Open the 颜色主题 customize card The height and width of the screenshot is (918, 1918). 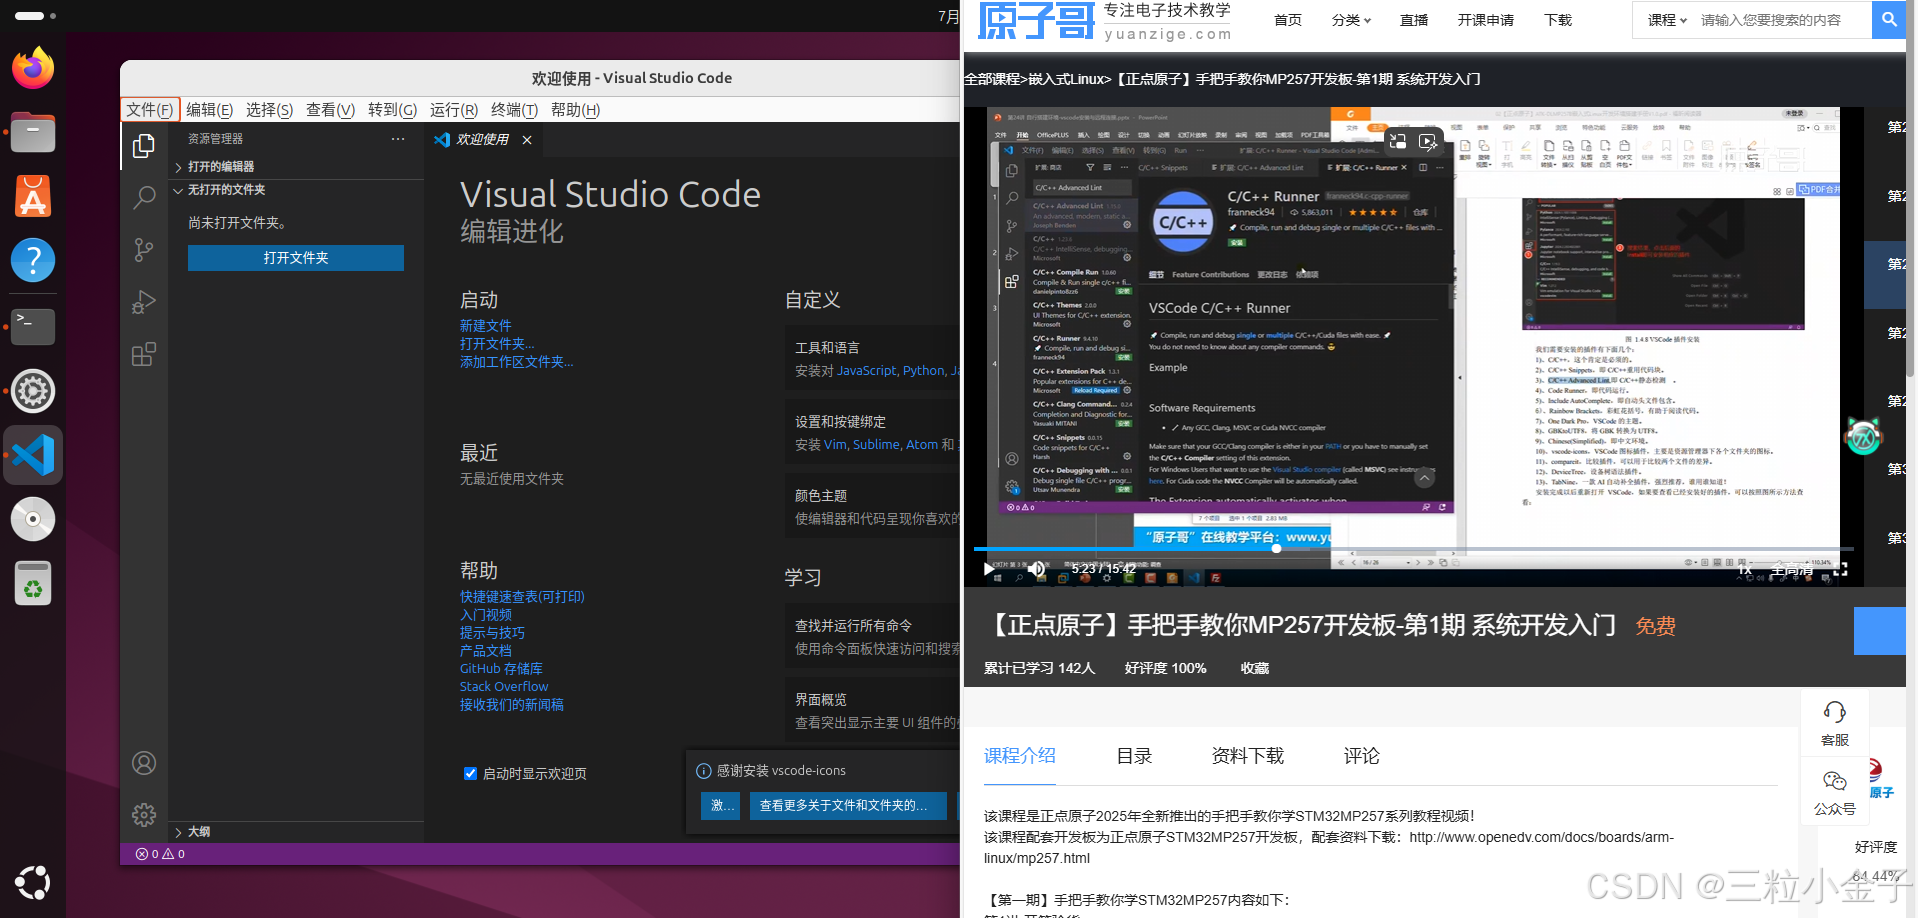872,507
